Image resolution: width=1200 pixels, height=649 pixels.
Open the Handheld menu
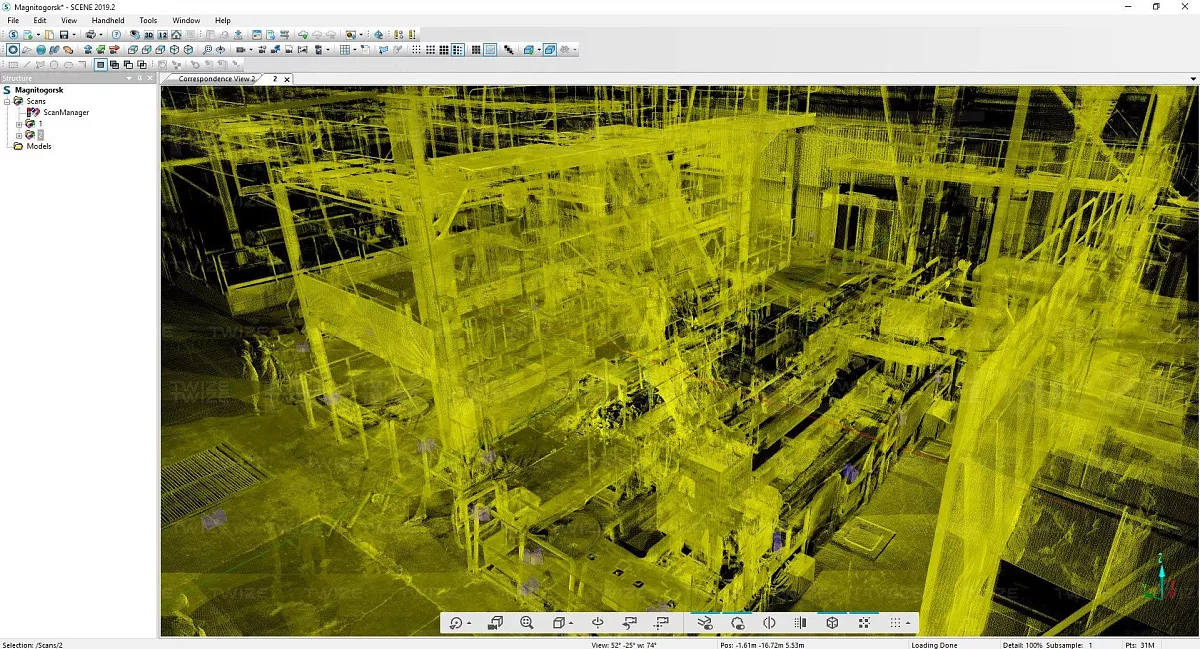click(108, 20)
